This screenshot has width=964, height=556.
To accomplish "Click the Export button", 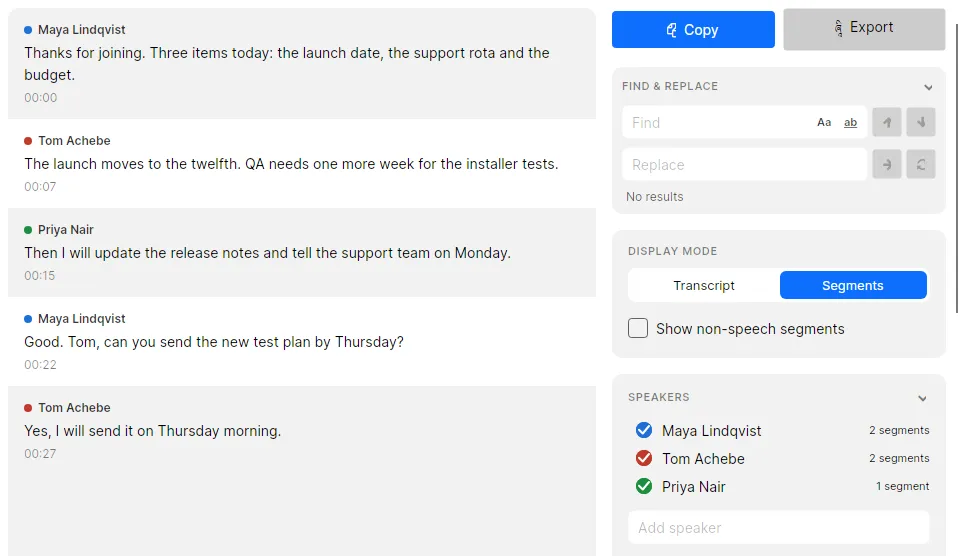I will click(864, 28).
